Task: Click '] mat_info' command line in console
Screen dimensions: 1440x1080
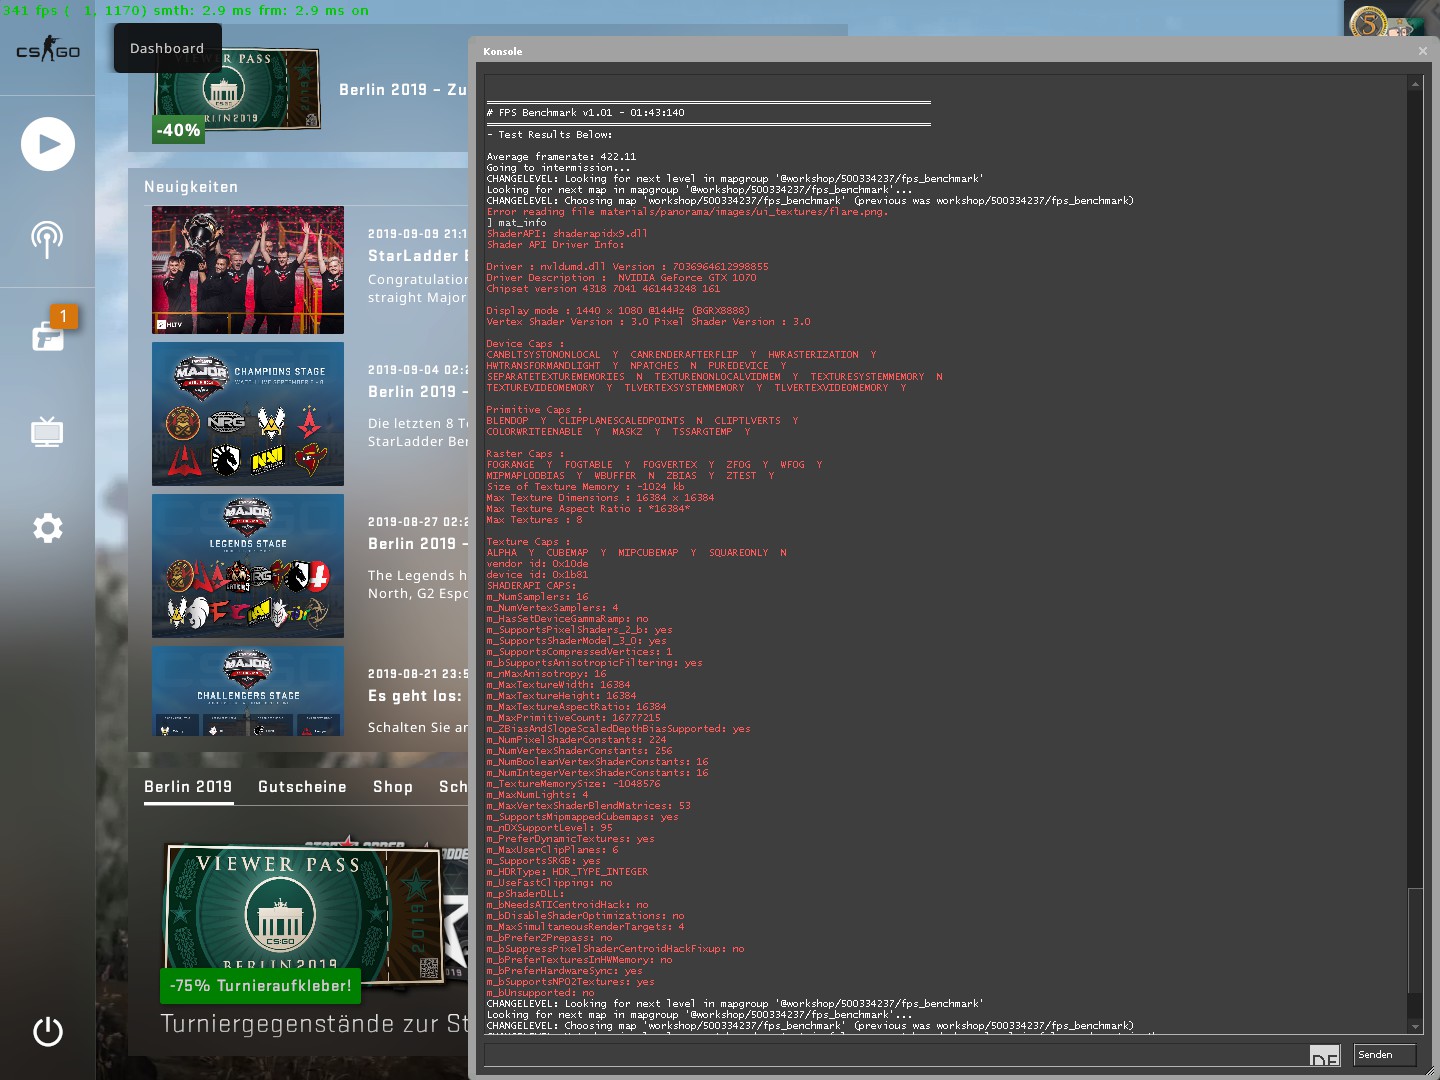Action: 516,223
